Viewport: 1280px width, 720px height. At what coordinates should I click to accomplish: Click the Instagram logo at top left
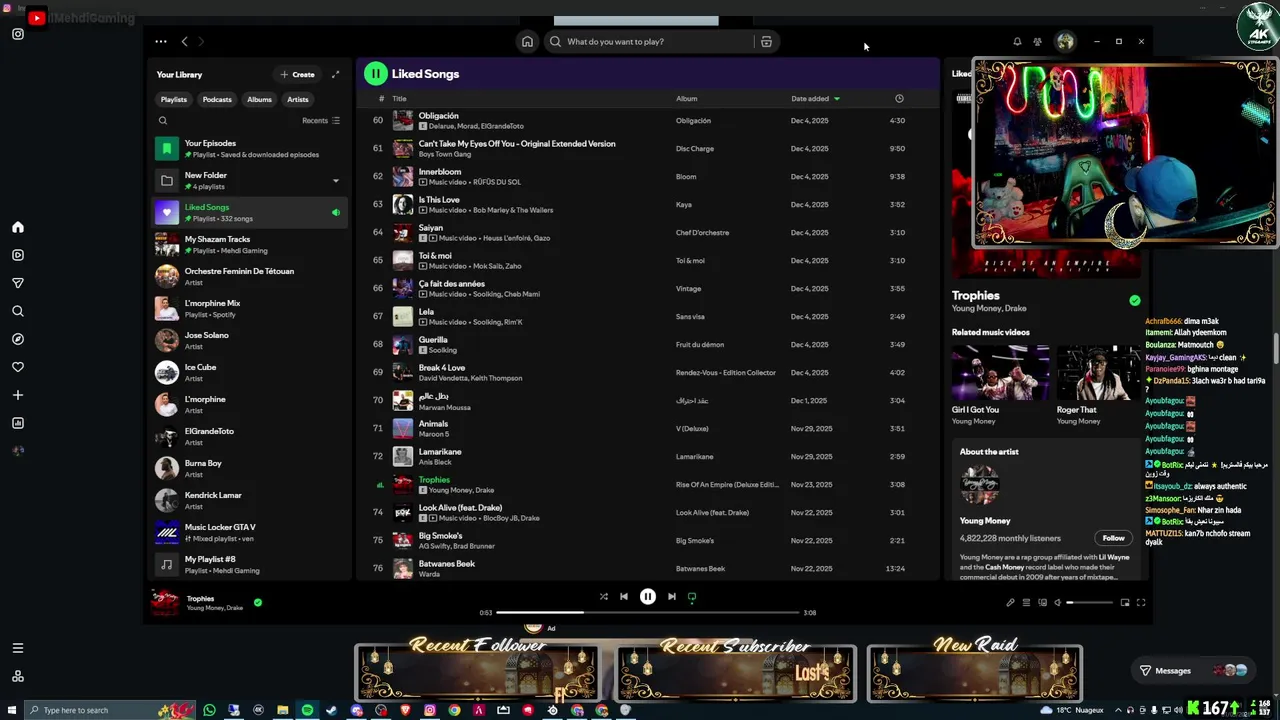(17, 34)
